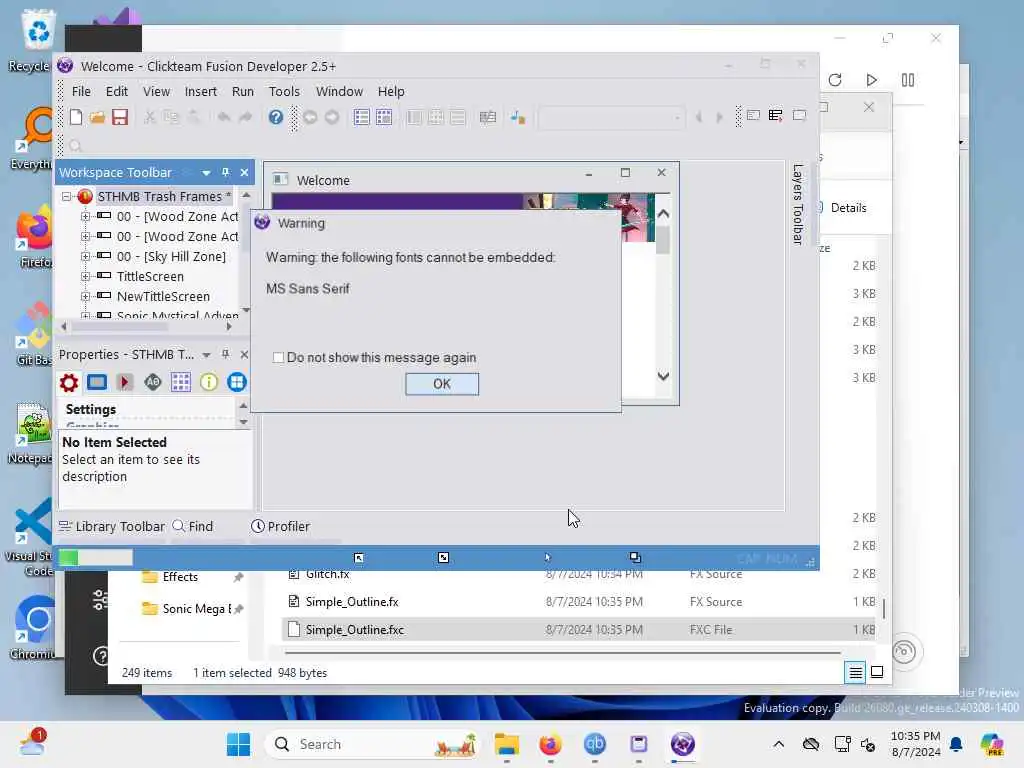Pin the Properties panel
This screenshot has width=1024, height=768.
click(x=225, y=354)
